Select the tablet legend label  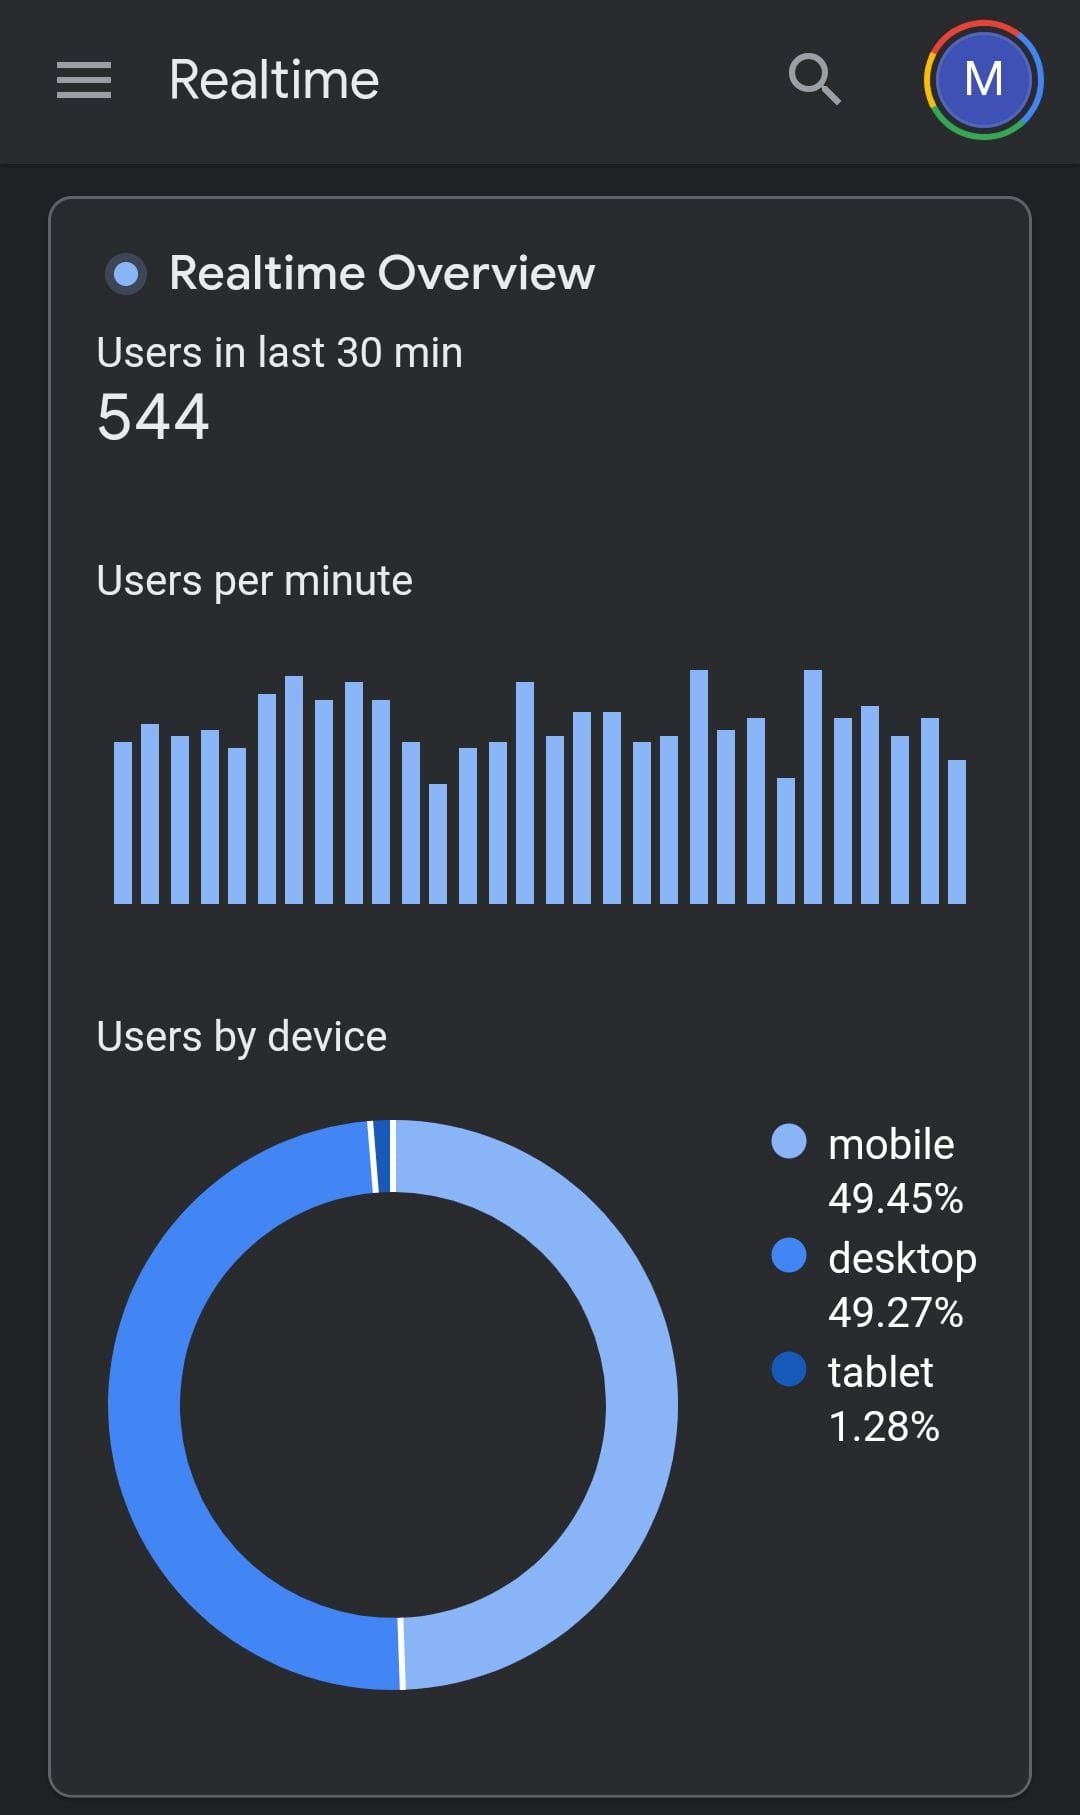pos(880,1372)
